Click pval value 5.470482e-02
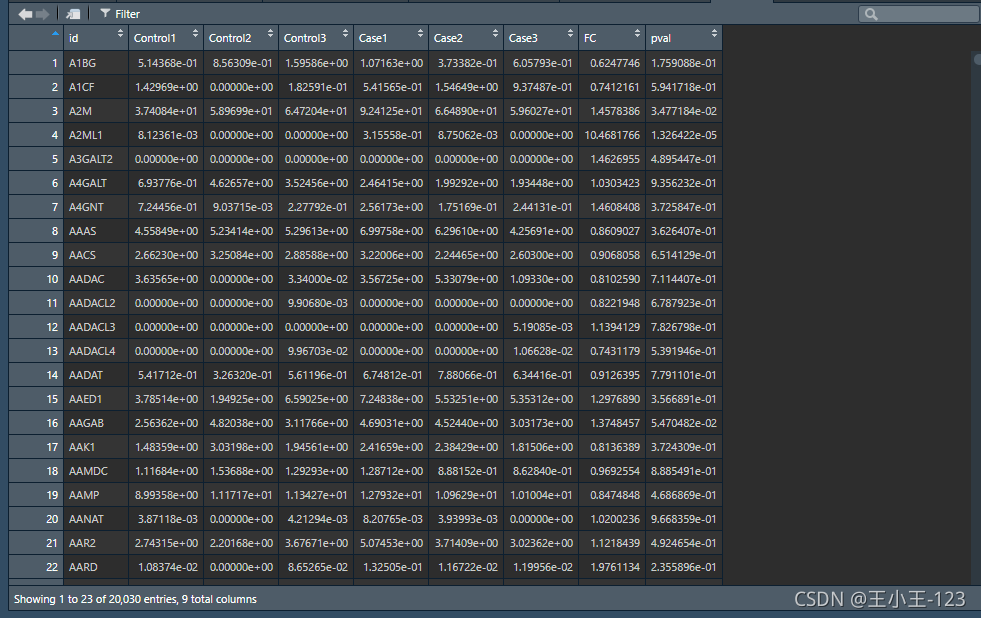Viewport: 981px width, 618px height. (x=684, y=423)
